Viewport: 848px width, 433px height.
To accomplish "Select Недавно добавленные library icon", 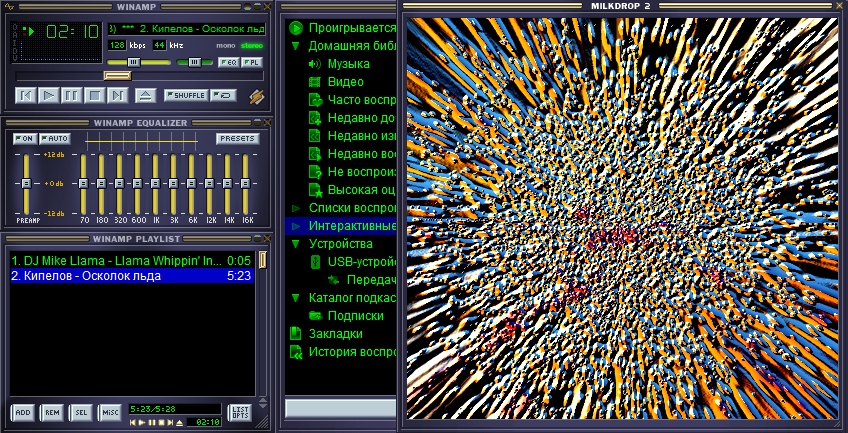I will click(x=315, y=118).
